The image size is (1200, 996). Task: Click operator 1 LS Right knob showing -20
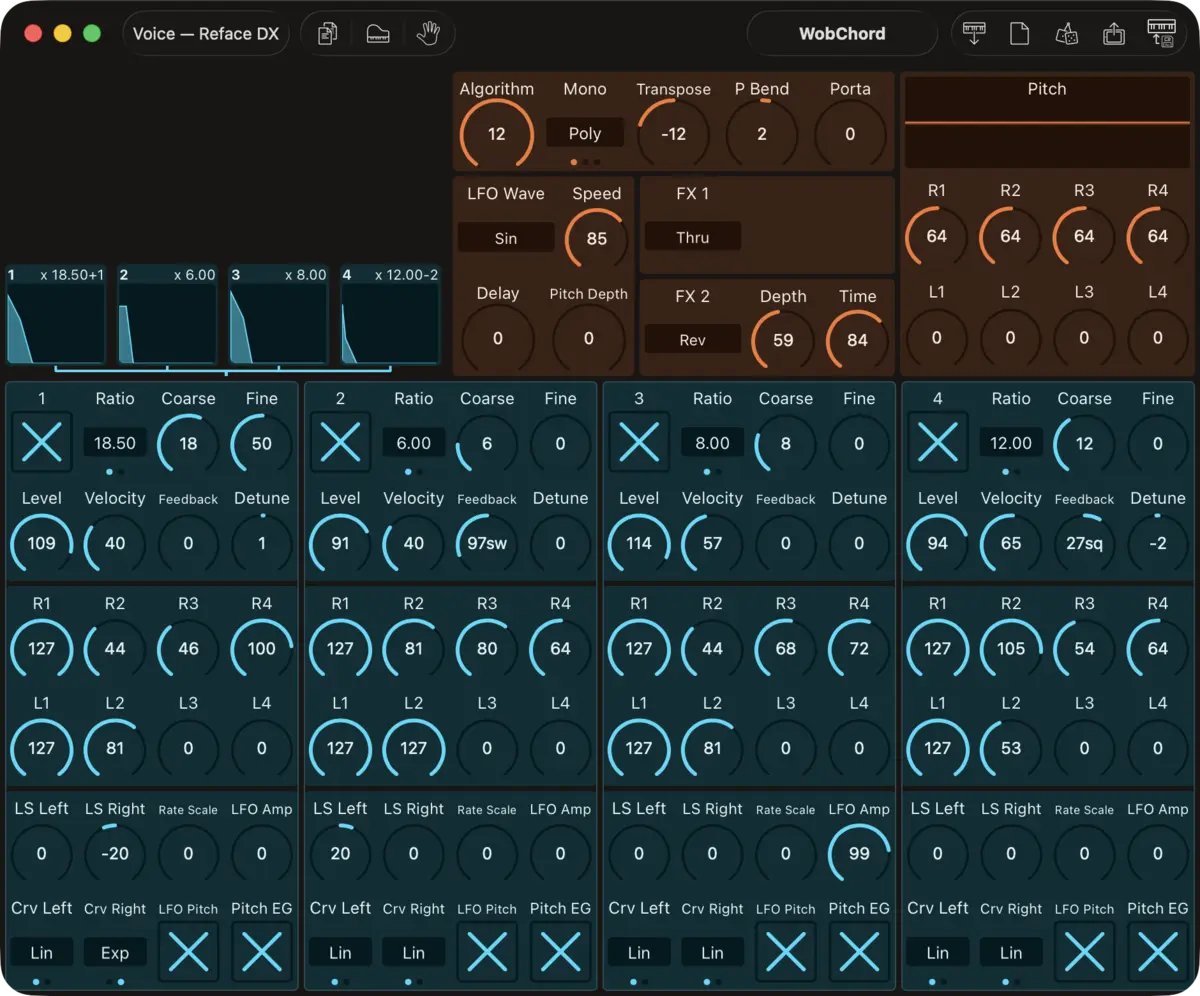point(115,853)
